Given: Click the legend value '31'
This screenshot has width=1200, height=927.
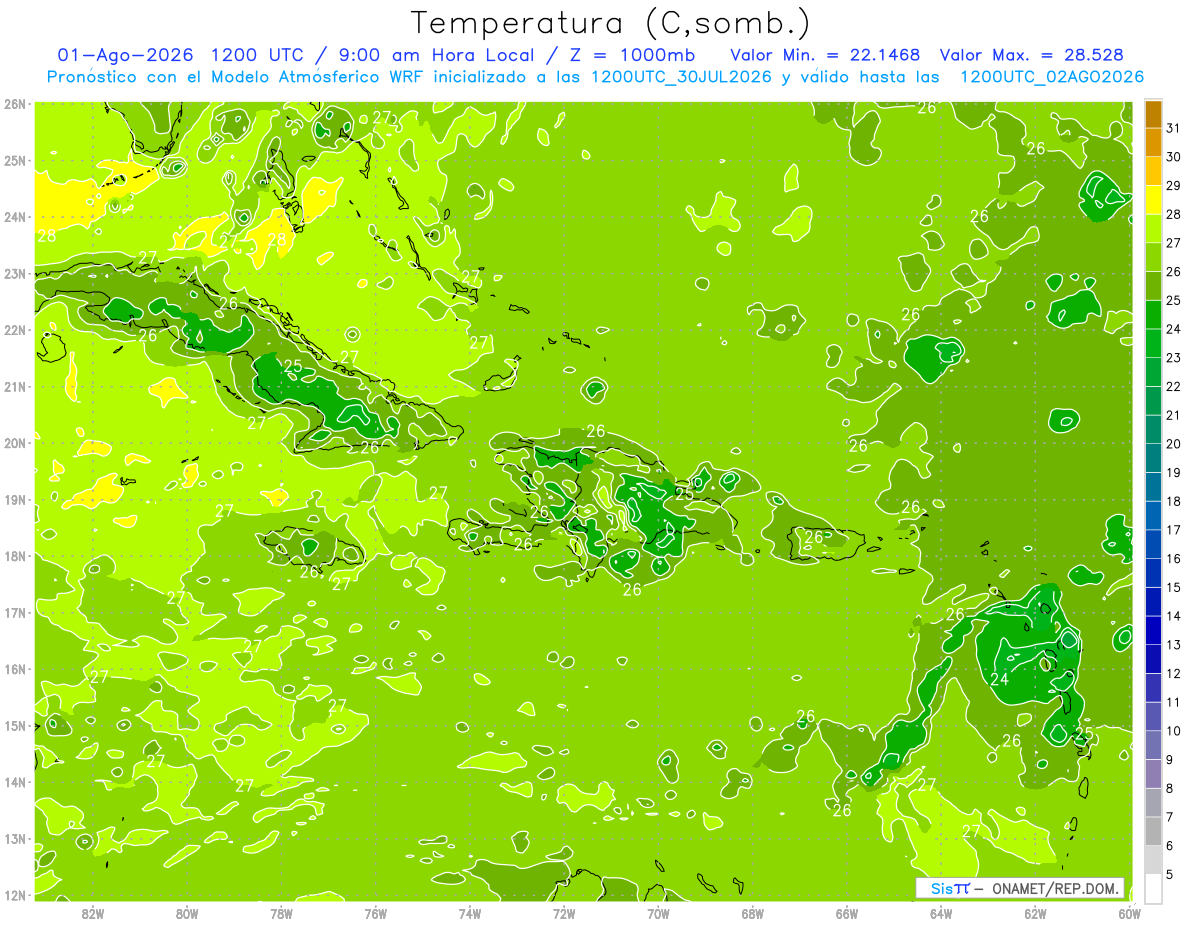Looking at the screenshot, I should coord(1174,128).
